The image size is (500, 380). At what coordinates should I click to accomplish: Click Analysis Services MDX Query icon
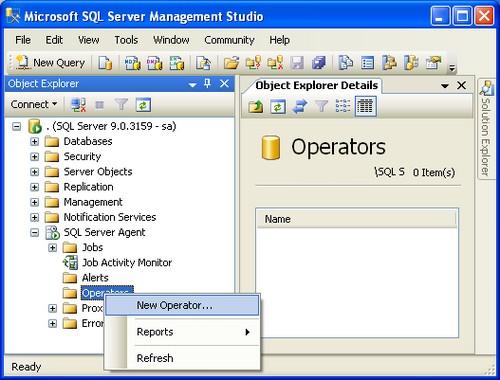[x=132, y=63]
